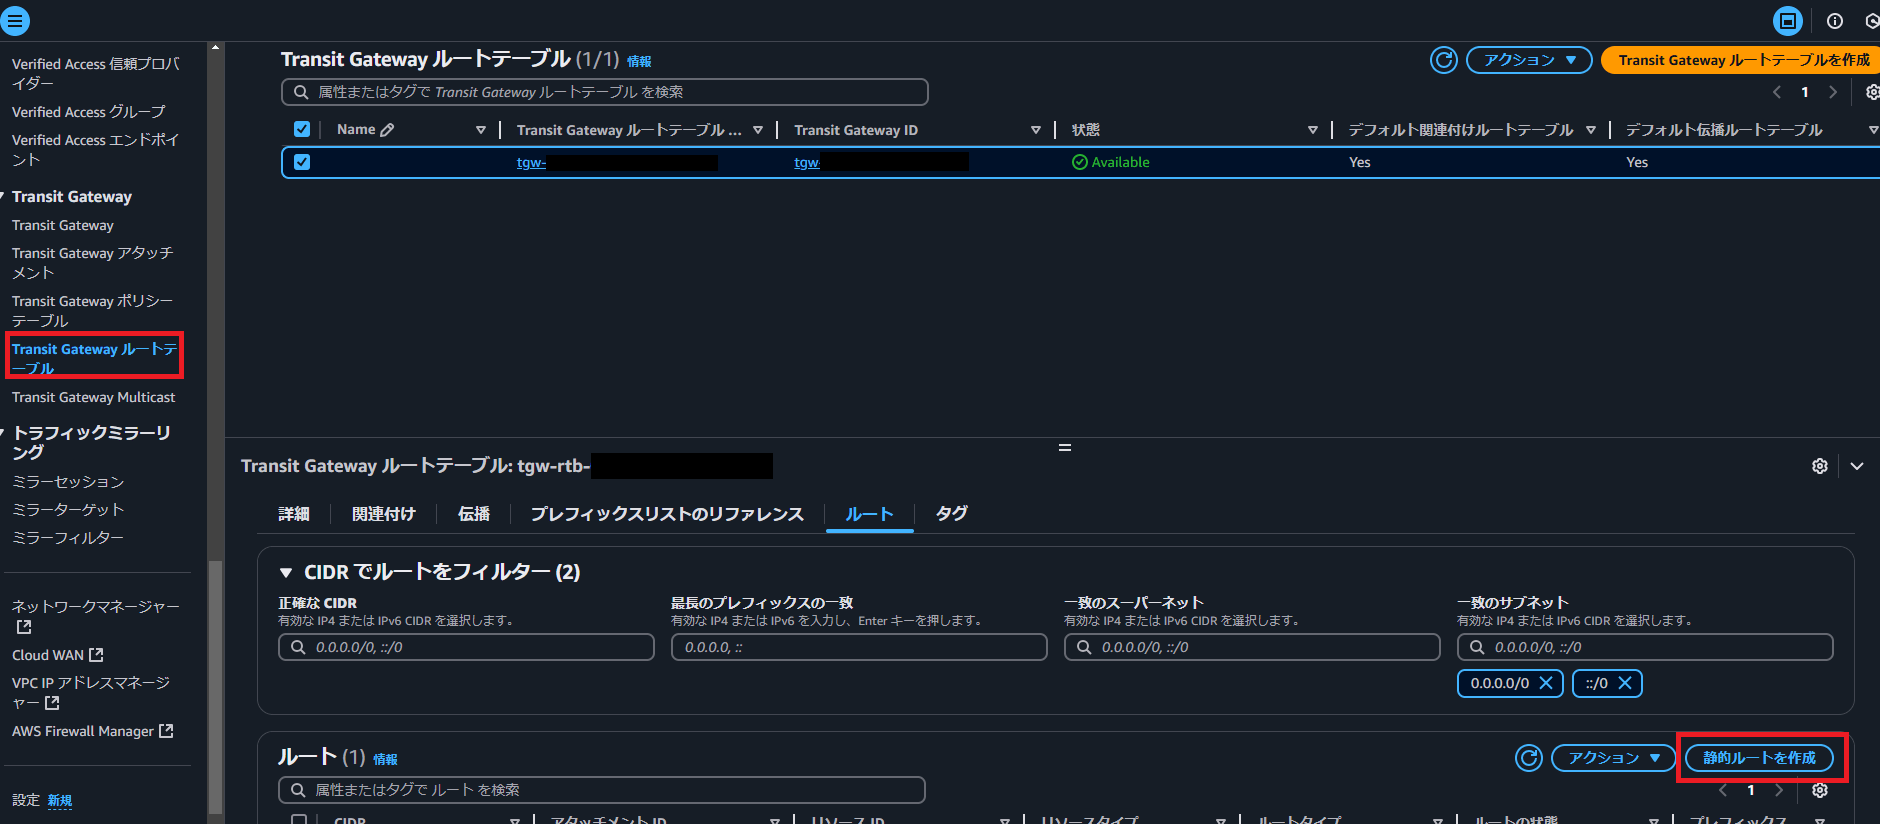1880x824 pixels.
Task: Open the hamburger navigation menu
Action: point(15,20)
